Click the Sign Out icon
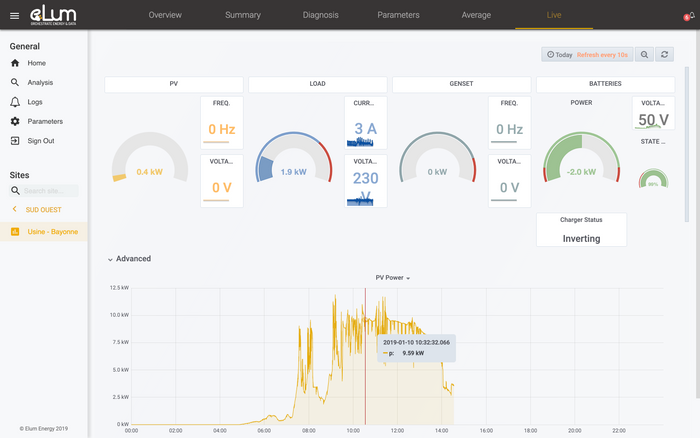700x438 pixels. [15, 141]
